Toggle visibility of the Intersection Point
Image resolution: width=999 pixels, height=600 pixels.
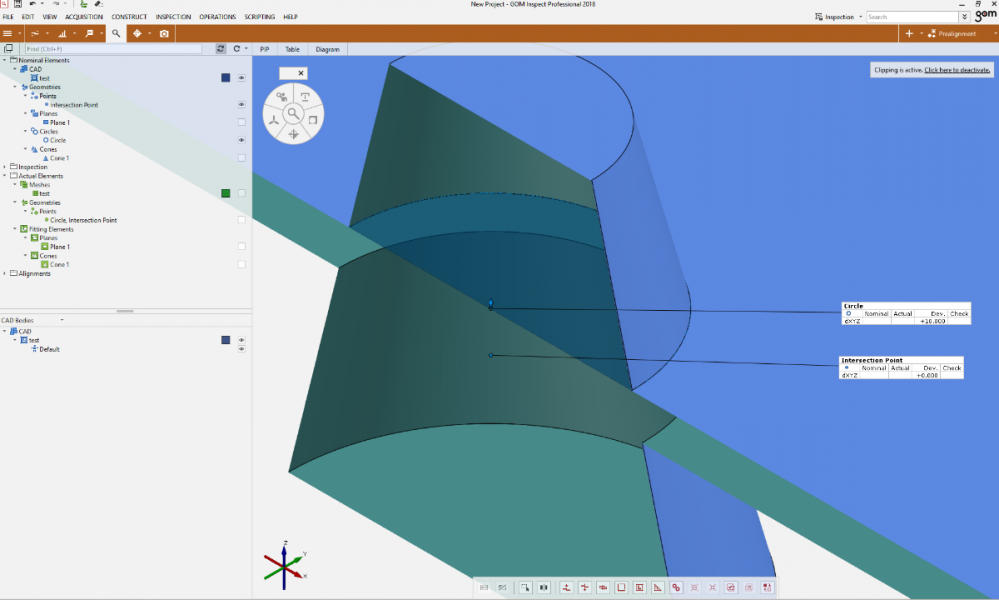240,104
